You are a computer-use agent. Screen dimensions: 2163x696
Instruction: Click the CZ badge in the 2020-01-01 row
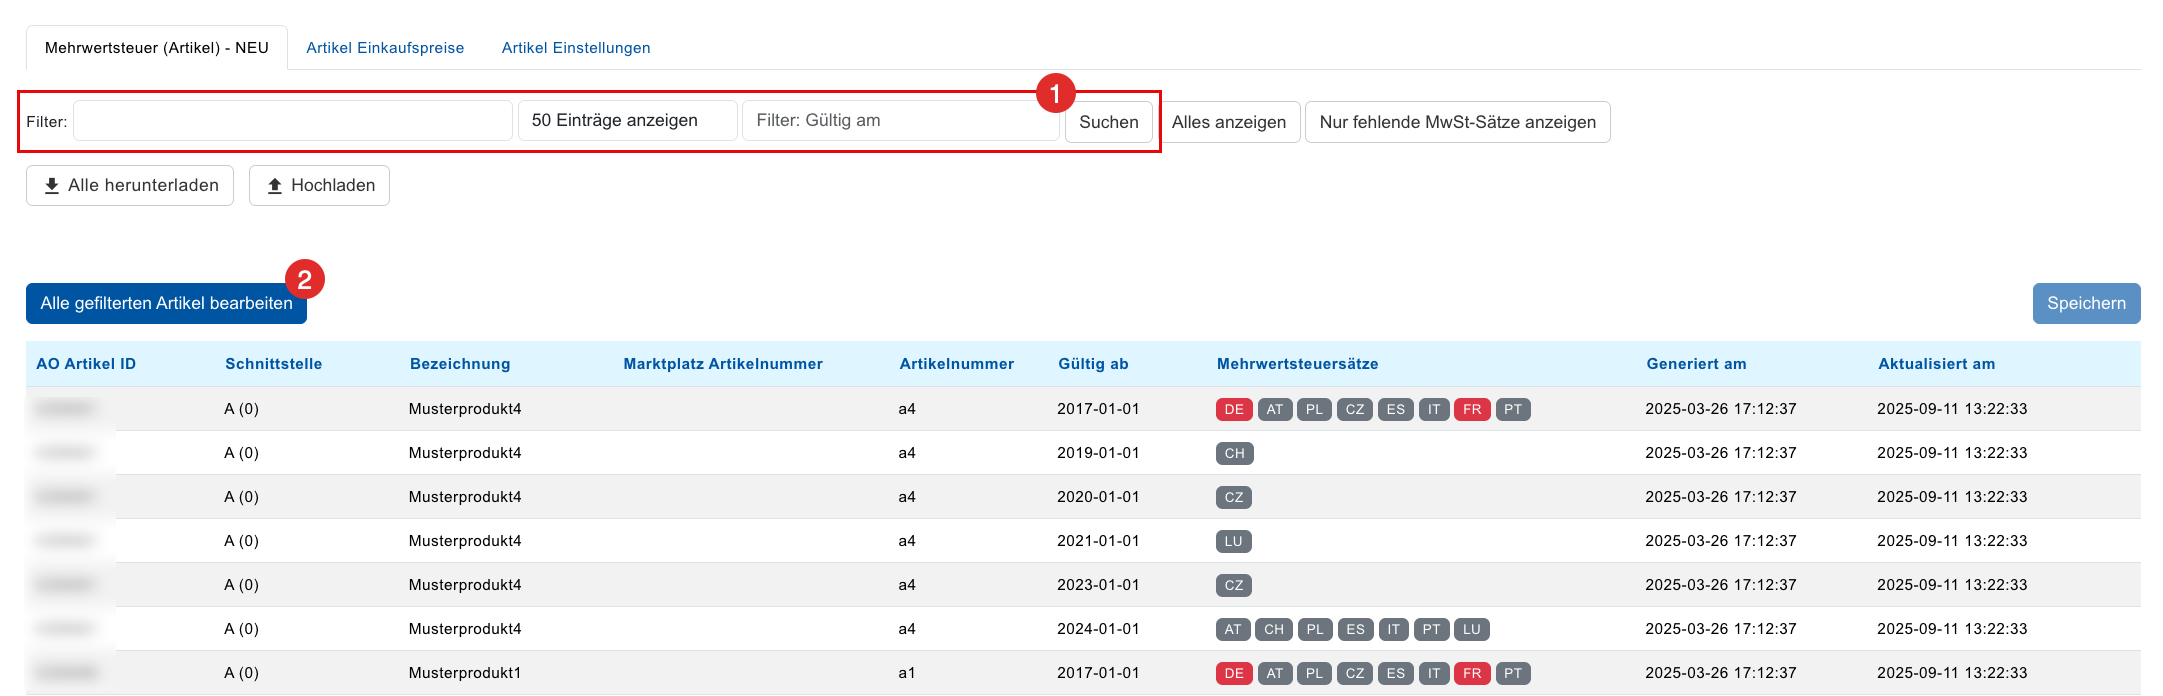[x=1234, y=497]
